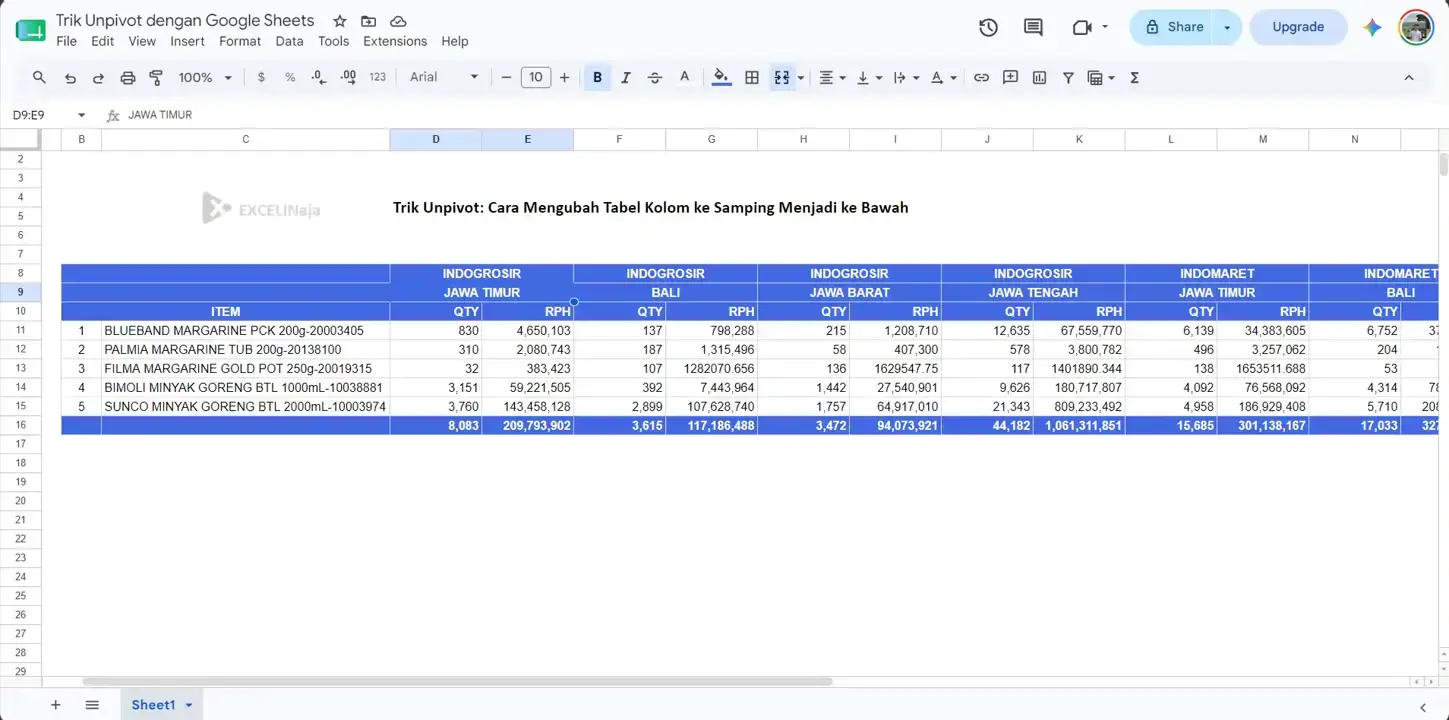Increase the font size
This screenshot has width=1449, height=720.
564,77
